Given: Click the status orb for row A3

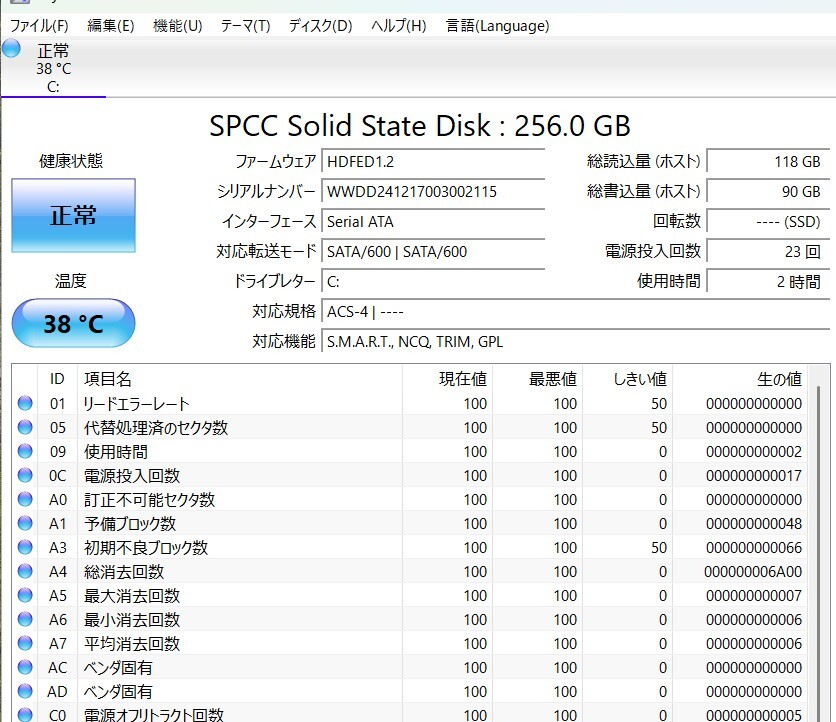Looking at the screenshot, I should 25,548.
